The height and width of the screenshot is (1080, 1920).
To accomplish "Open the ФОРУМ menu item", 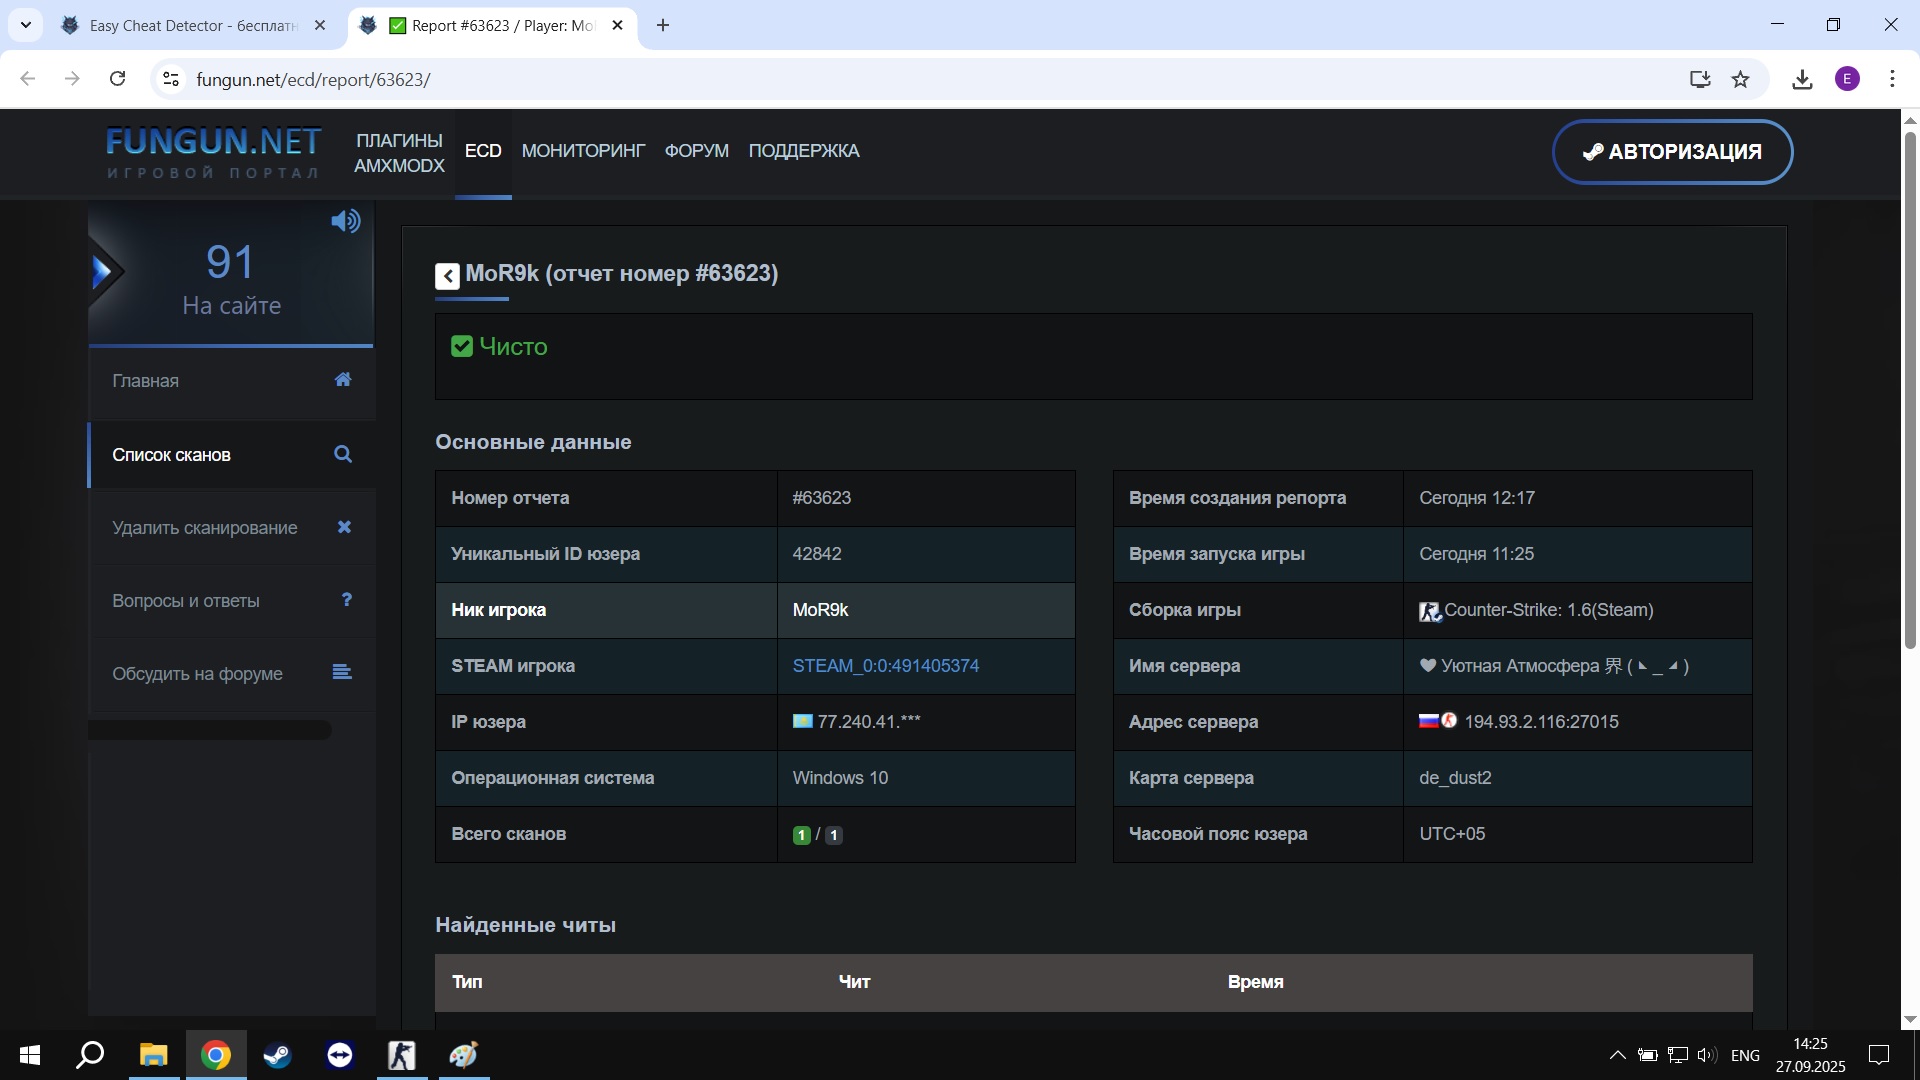I will click(696, 151).
